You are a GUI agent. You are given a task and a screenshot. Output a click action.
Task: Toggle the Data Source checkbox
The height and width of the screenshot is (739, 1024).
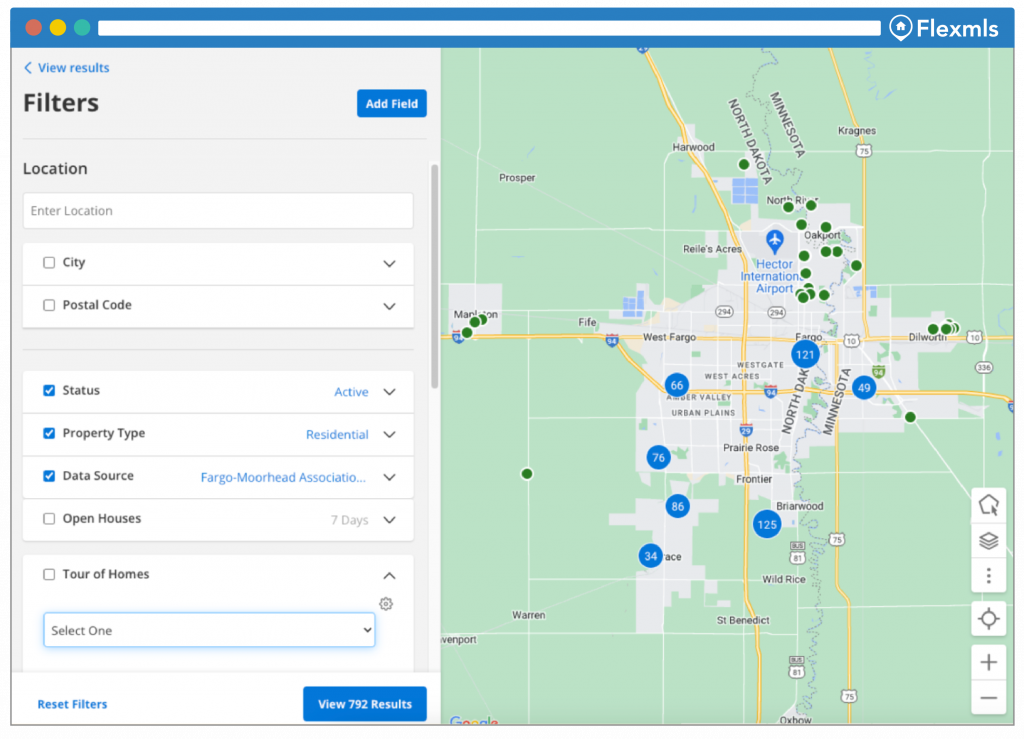[x=49, y=476]
